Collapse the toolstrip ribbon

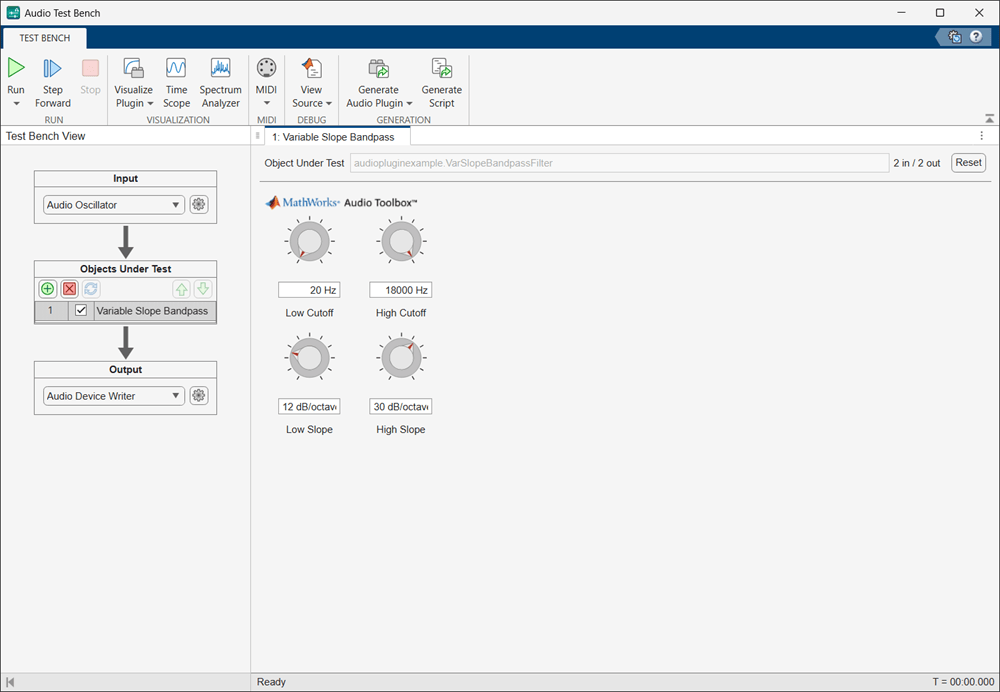coord(989,119)
